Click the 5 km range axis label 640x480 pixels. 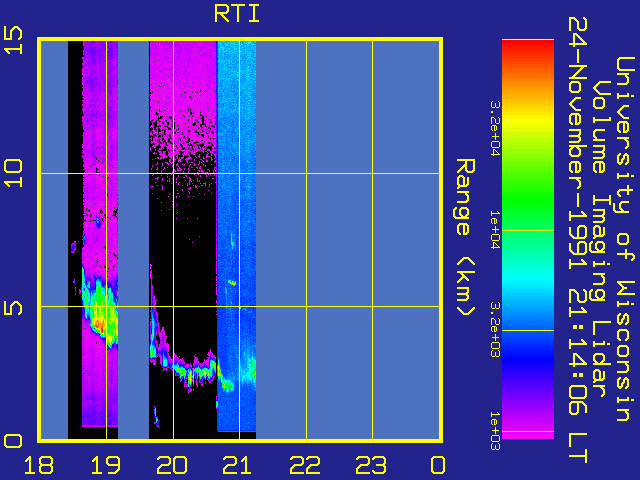click(13, 306)
